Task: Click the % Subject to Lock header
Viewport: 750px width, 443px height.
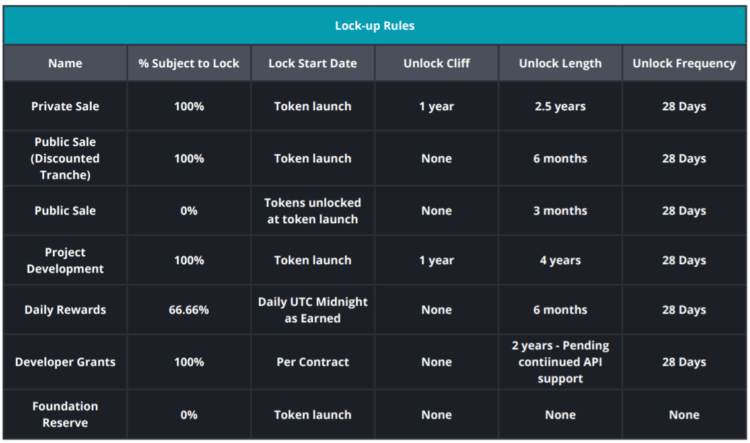Action: [189, 63]
